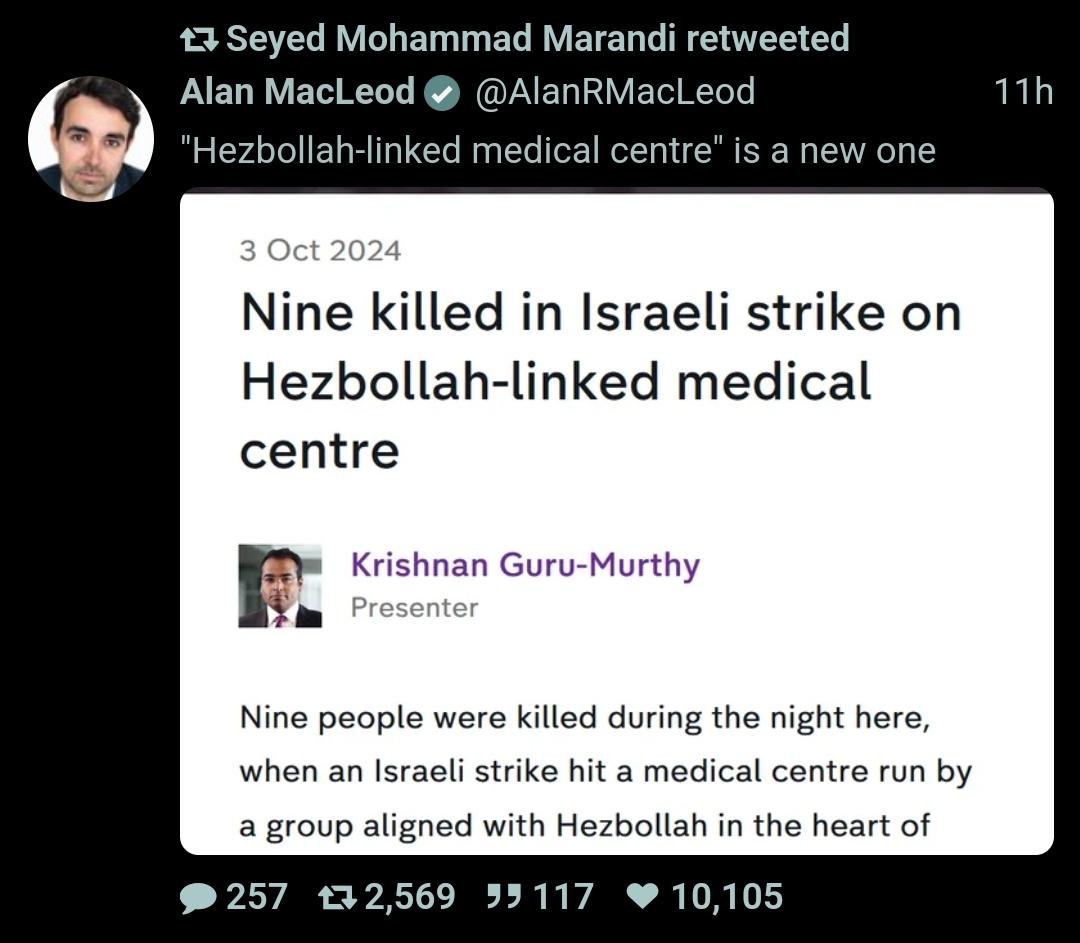Click the presenter headshot in the article
The height and width of the screenshot is (943, 1080).
[280, 586]
